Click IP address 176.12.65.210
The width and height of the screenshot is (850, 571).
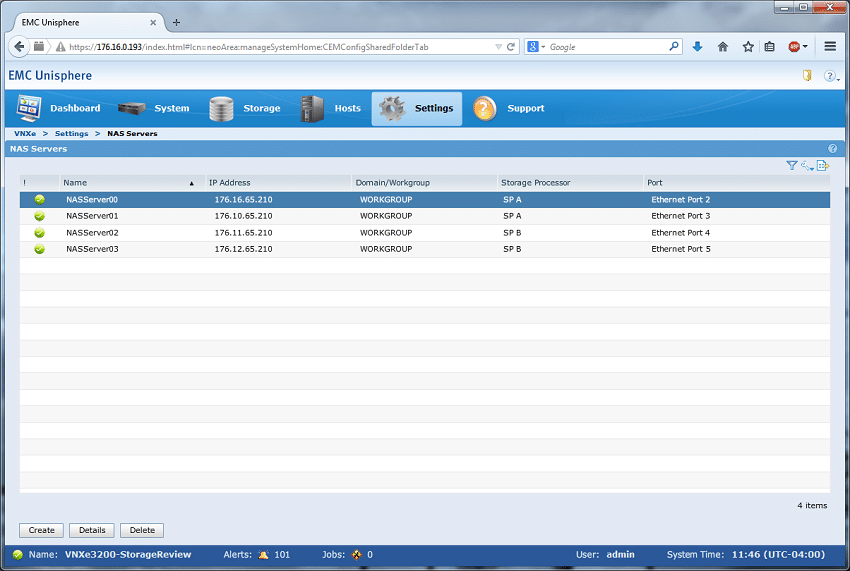click(243, 249)
